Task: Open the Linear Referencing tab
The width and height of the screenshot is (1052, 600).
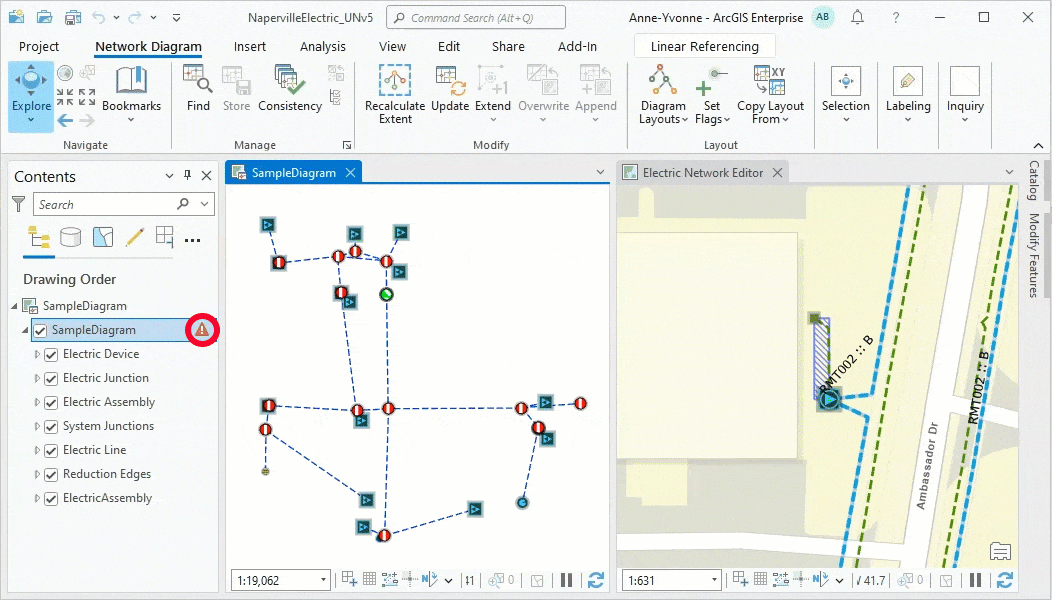Action: tap(704, 46)
